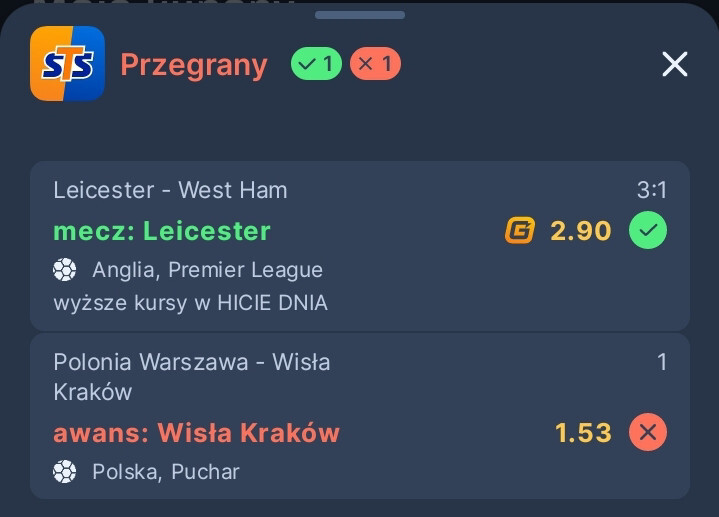Tap the 3:1 final score
Viewport: 719px width, 517px height.
pyautogui.click(x=651, y=190)
